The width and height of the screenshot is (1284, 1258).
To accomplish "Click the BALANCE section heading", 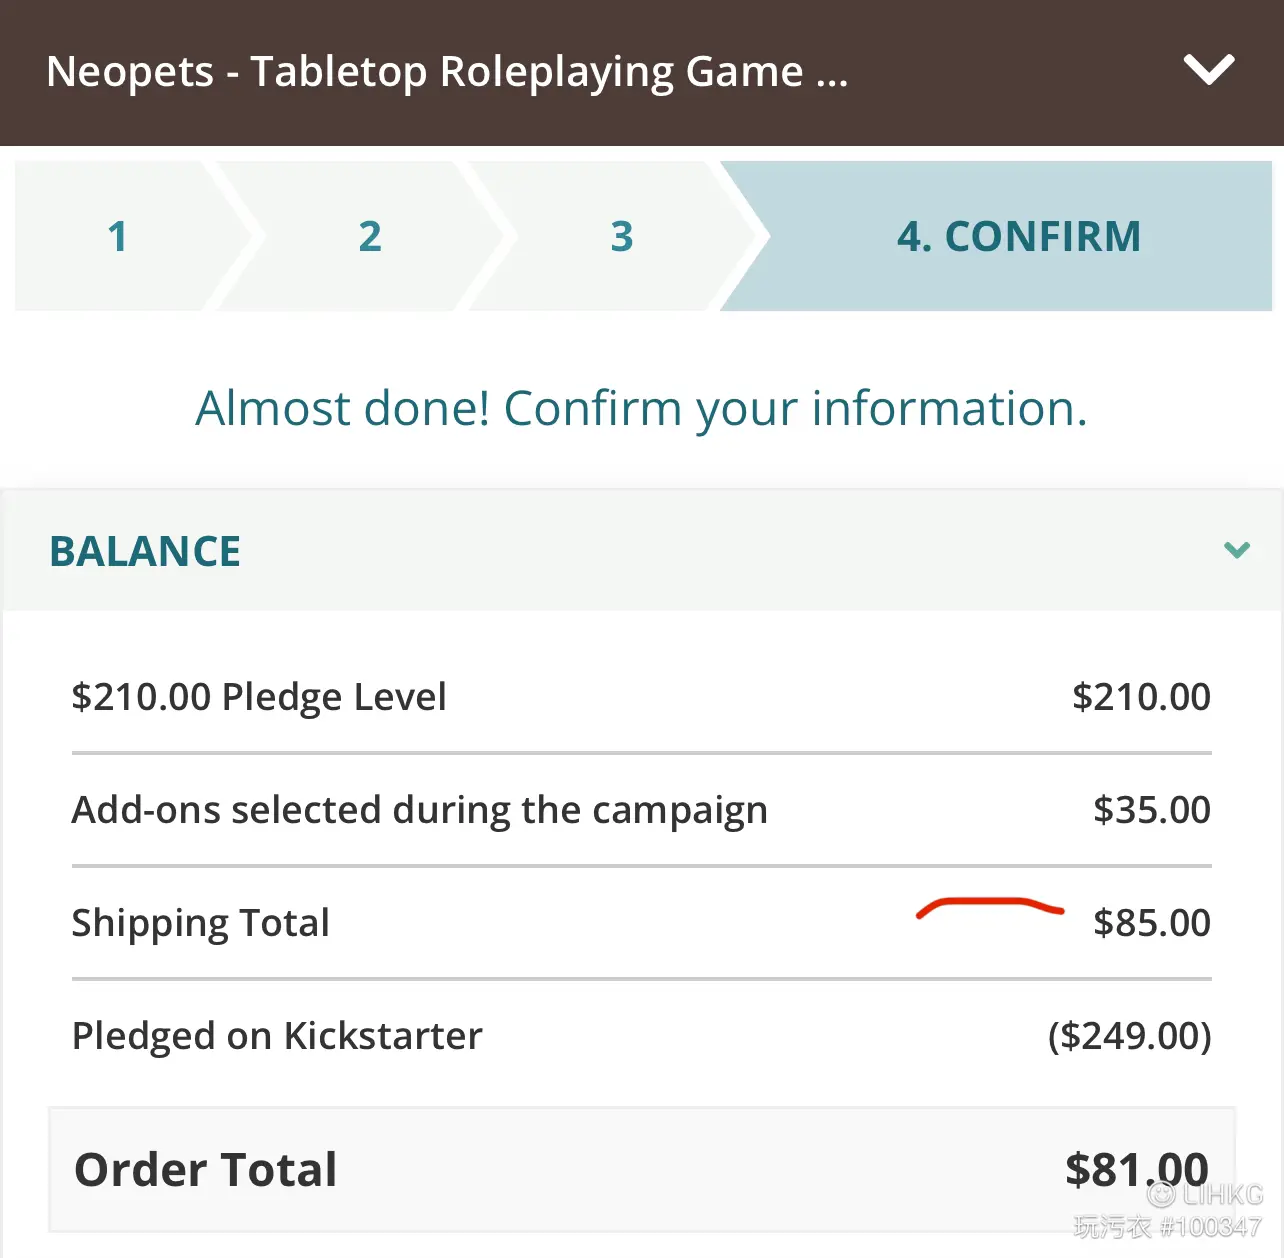I will pos(145,551).
